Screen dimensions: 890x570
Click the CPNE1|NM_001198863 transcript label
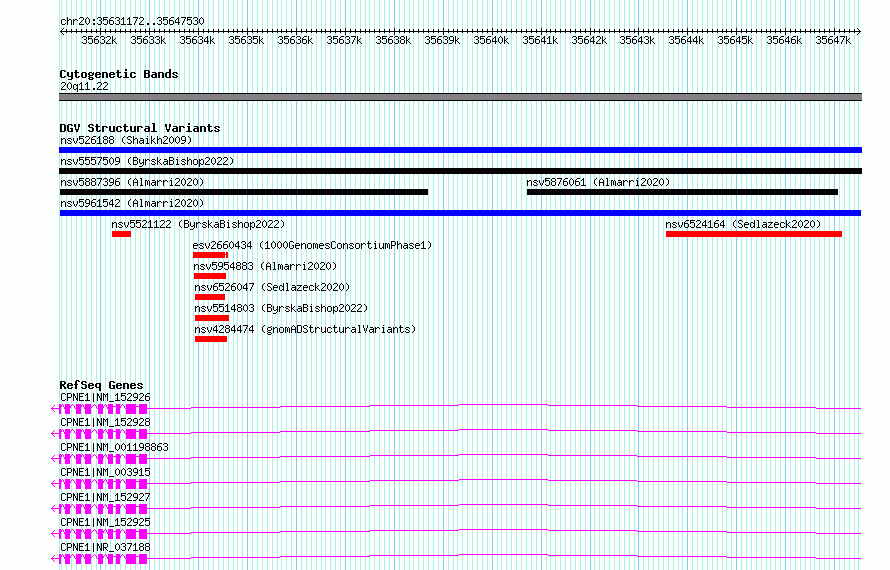point(114,447)
